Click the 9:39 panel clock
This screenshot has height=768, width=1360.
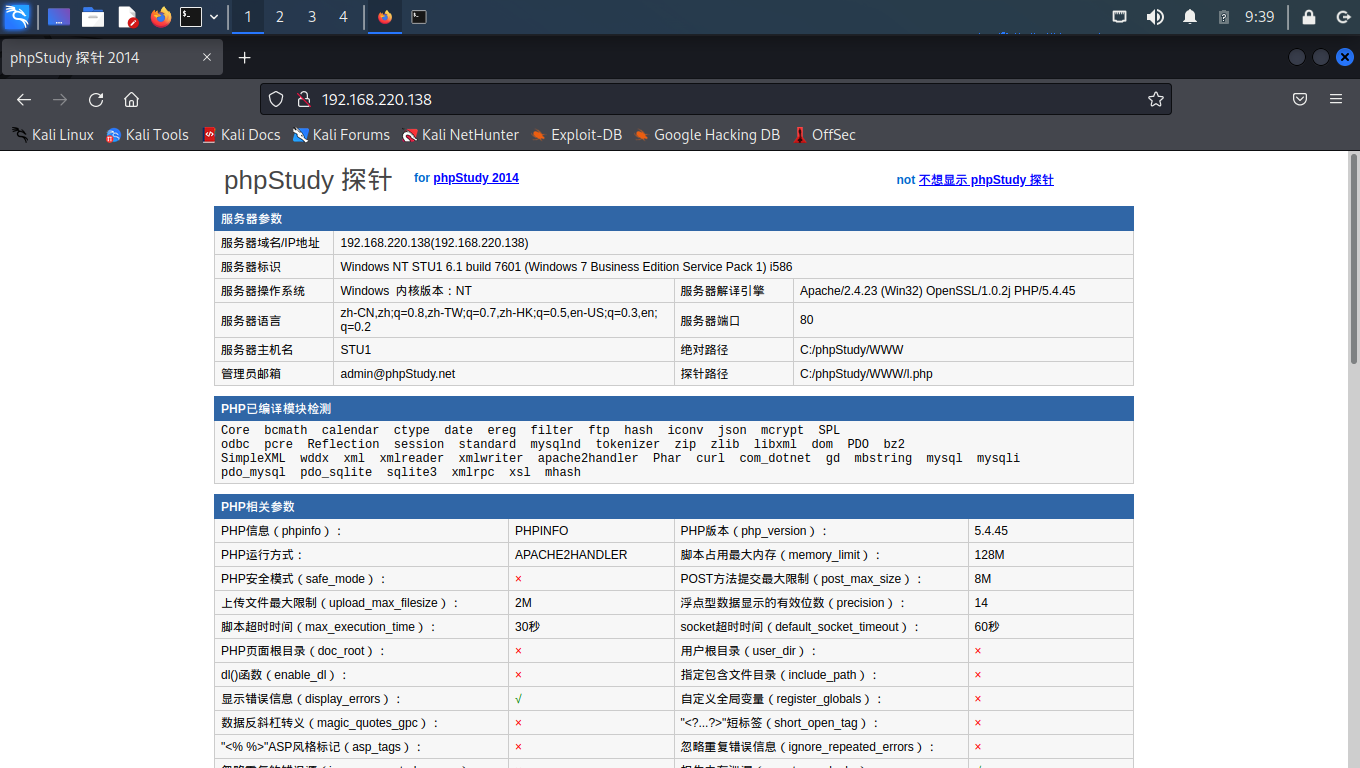[1259, 16]
